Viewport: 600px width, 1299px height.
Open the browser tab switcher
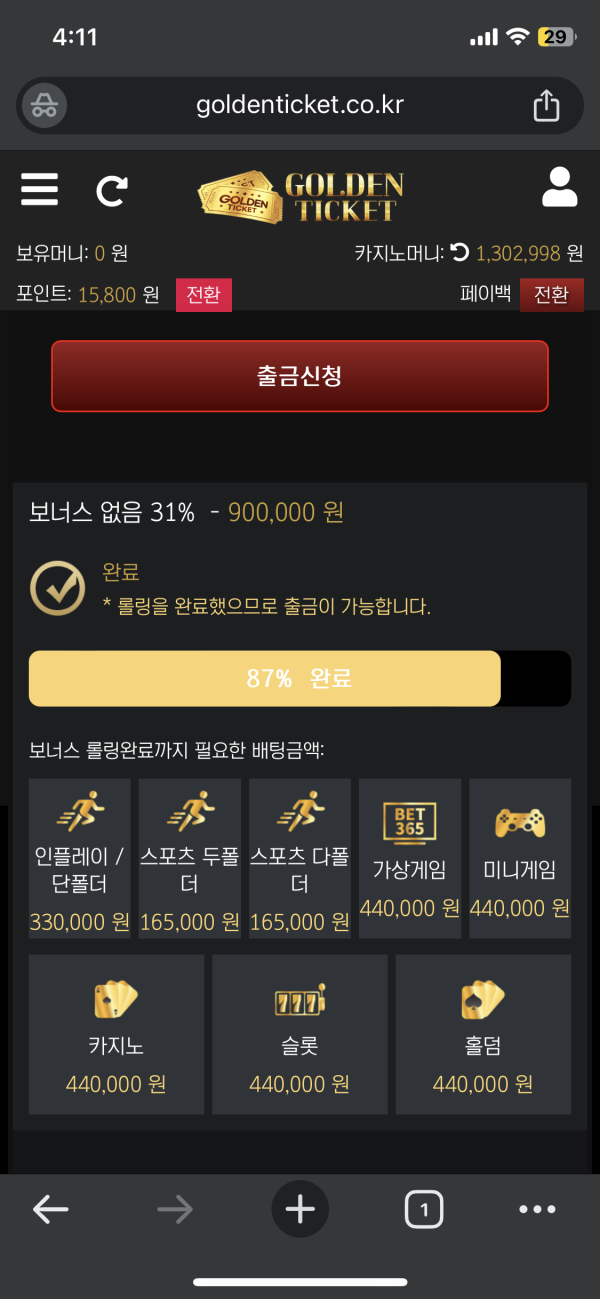tap(424, 1210)
